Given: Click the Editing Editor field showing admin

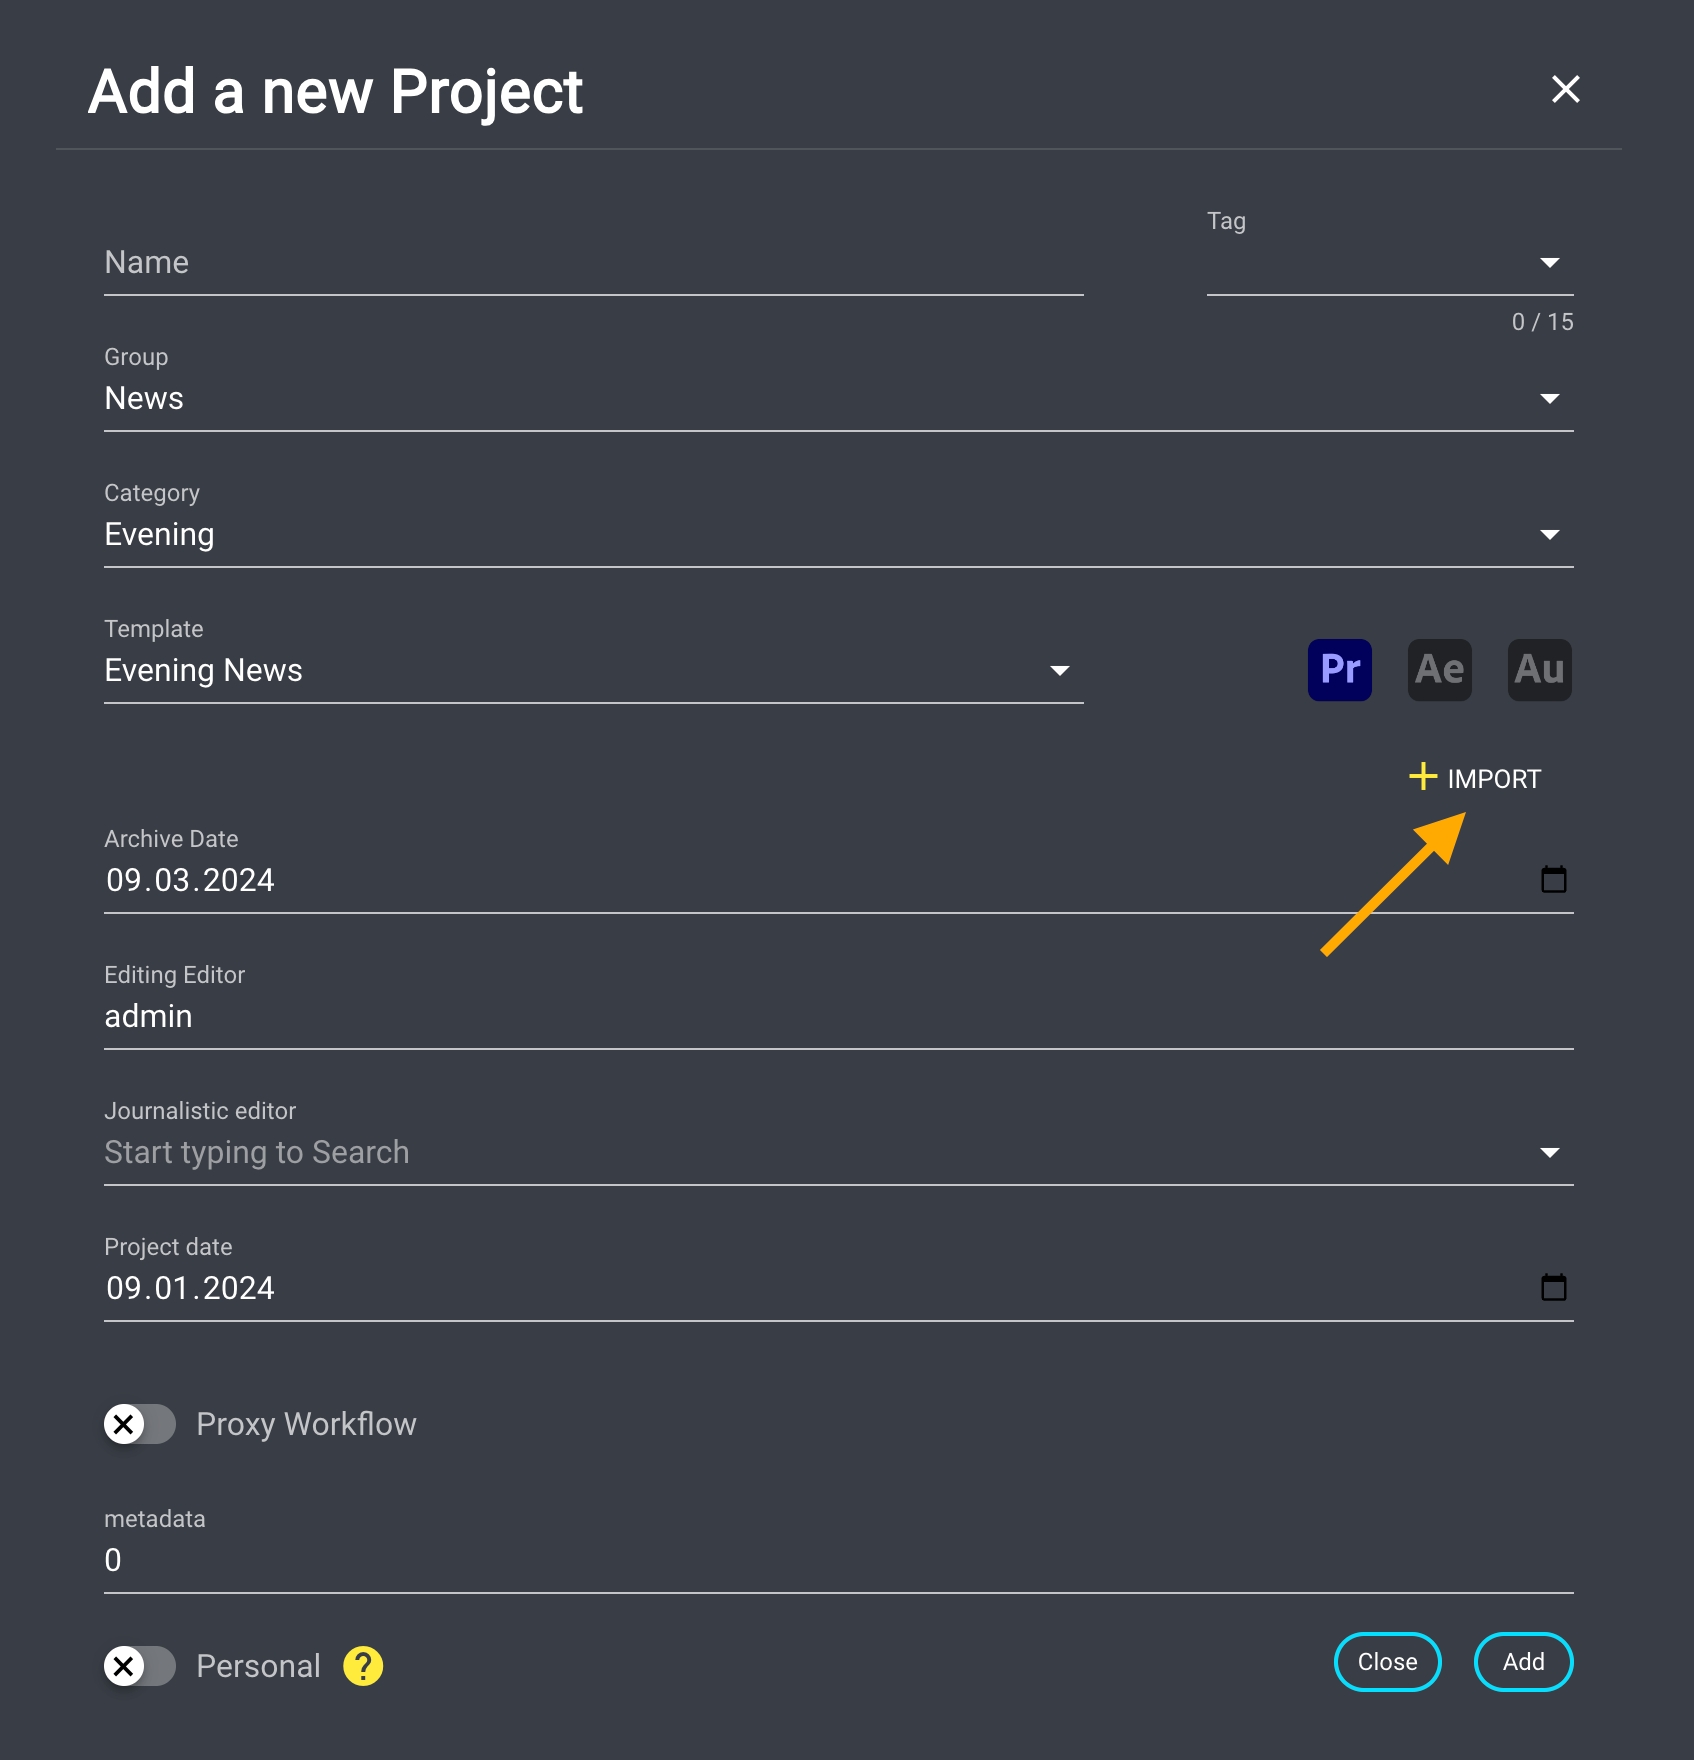Looking at the screenshot, I should click(838, 1017).
